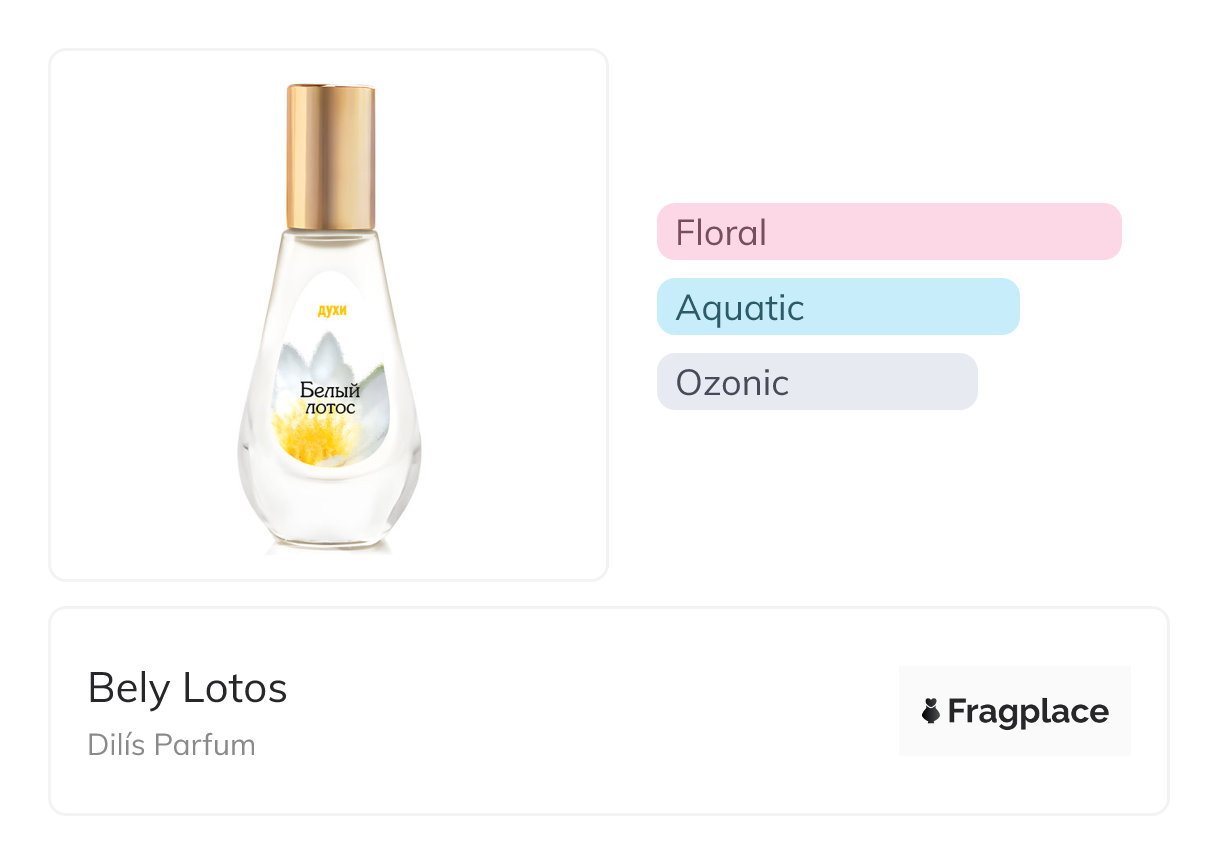This screenshot has width=1218, height=864.
Task: Open the 'Bely Lotos' fragrance title
Action: pyautogui.click(x=187, y=688)
